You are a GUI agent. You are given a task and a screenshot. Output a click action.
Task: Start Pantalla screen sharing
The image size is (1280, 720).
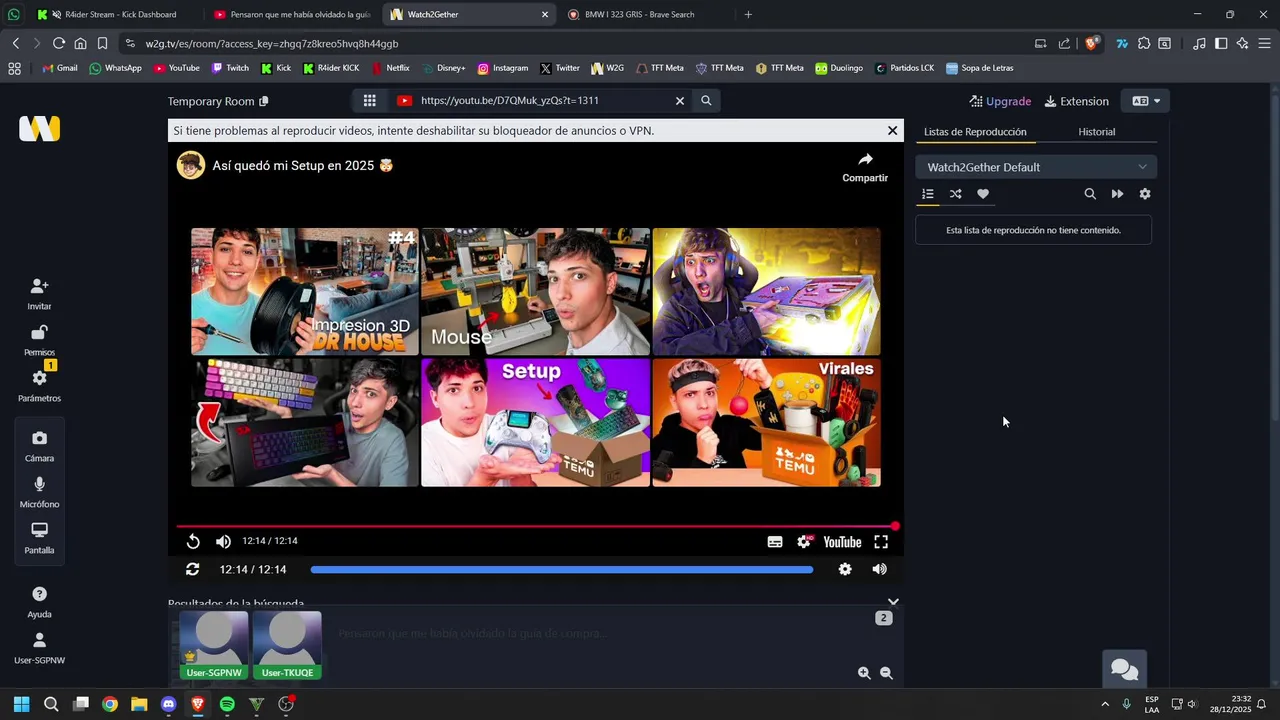coord(39,530)
